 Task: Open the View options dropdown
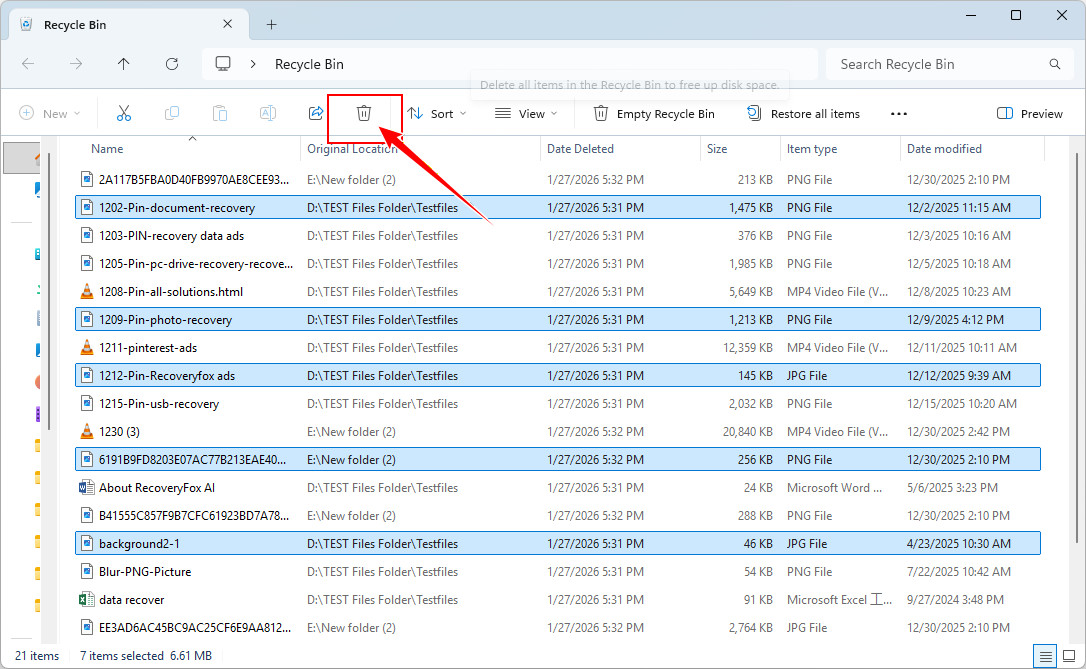[x=525, y=113]
